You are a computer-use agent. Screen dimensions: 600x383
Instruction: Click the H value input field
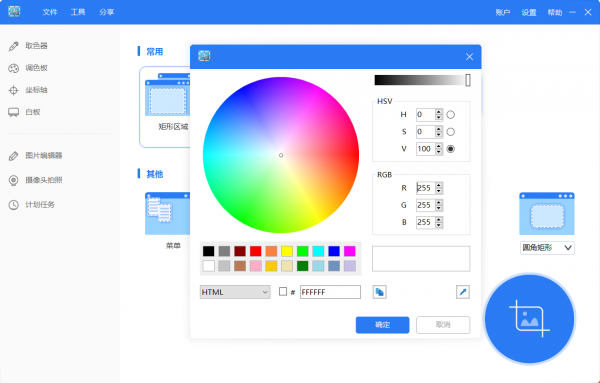[x=426, y=114]
